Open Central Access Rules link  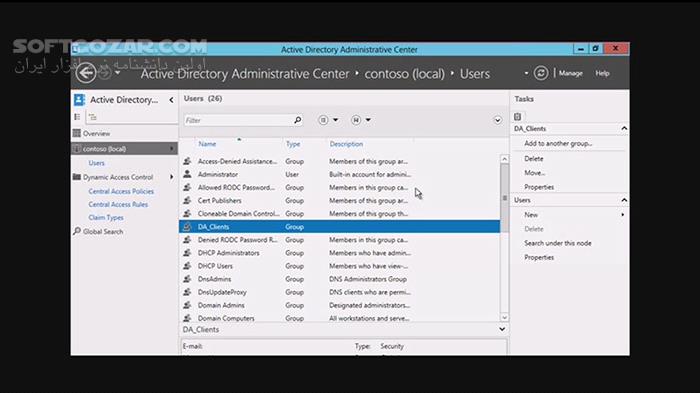coord(118,205)
